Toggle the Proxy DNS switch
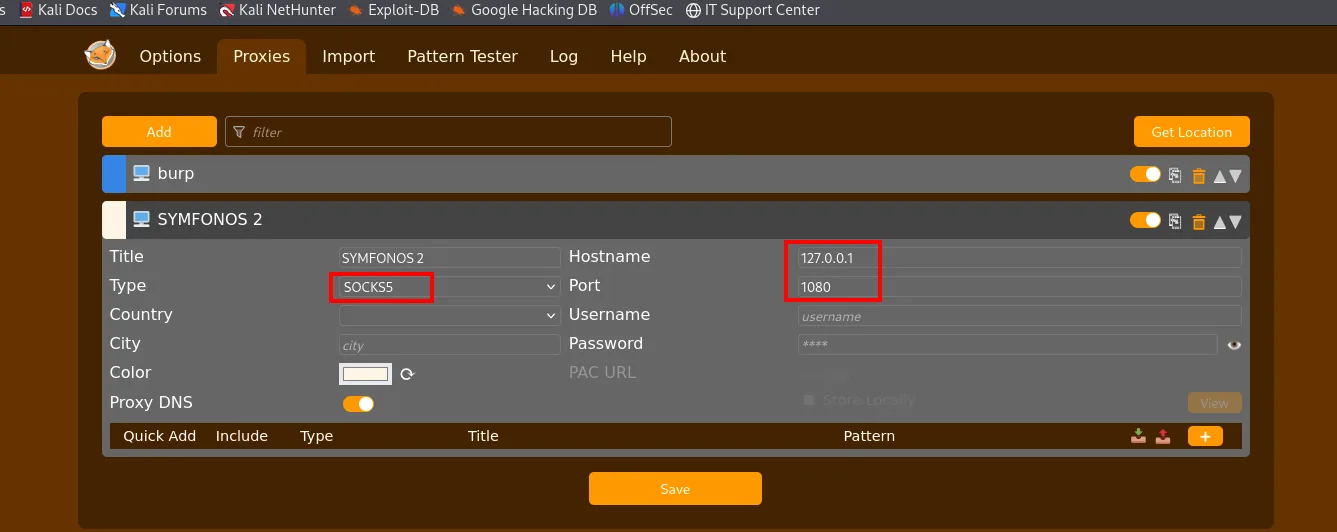The image size is (1337, 532). [x=358, y=404]
